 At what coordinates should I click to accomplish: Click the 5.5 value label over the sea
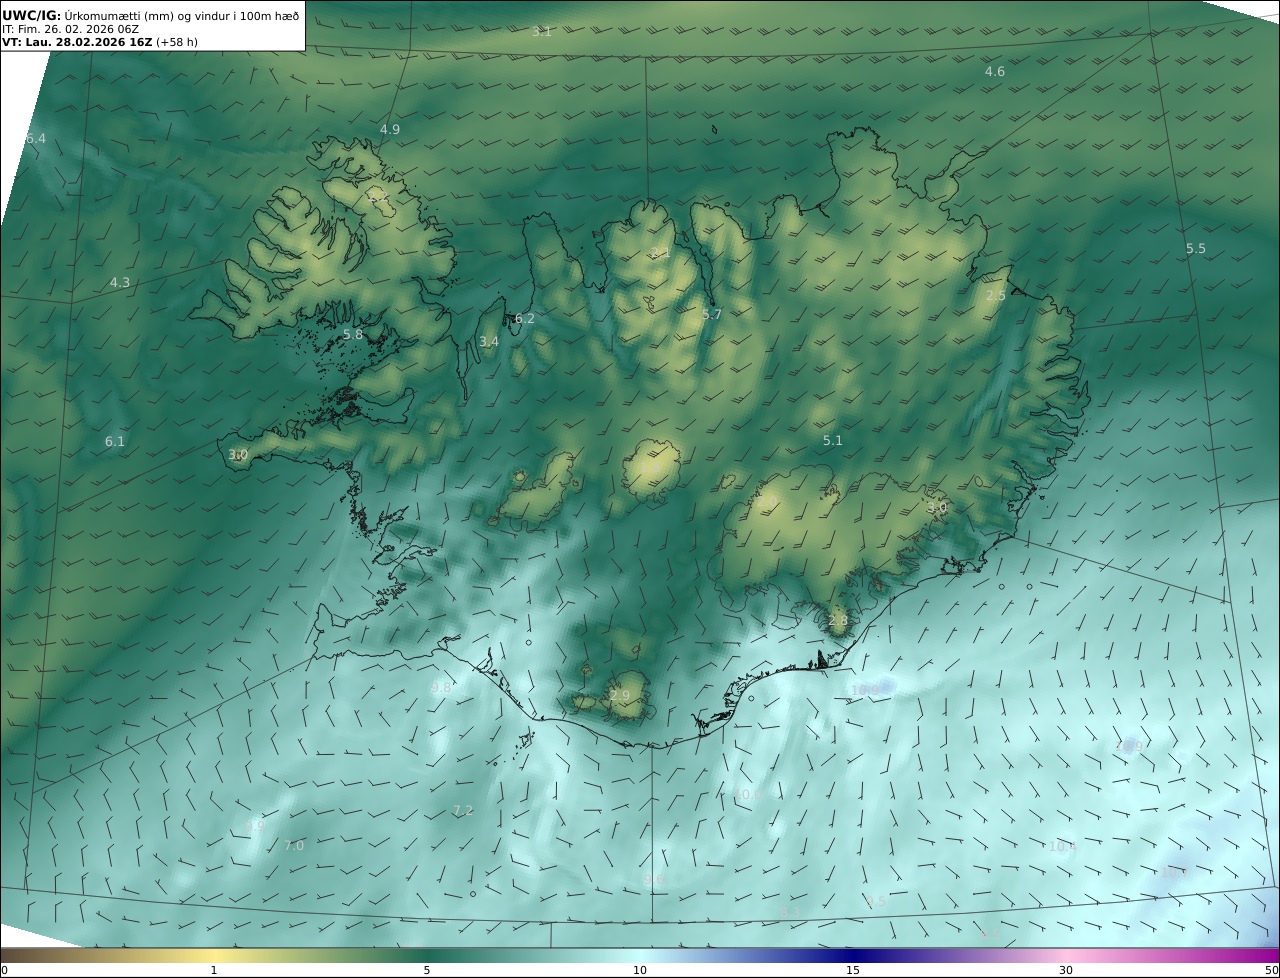coord(1195,249)
